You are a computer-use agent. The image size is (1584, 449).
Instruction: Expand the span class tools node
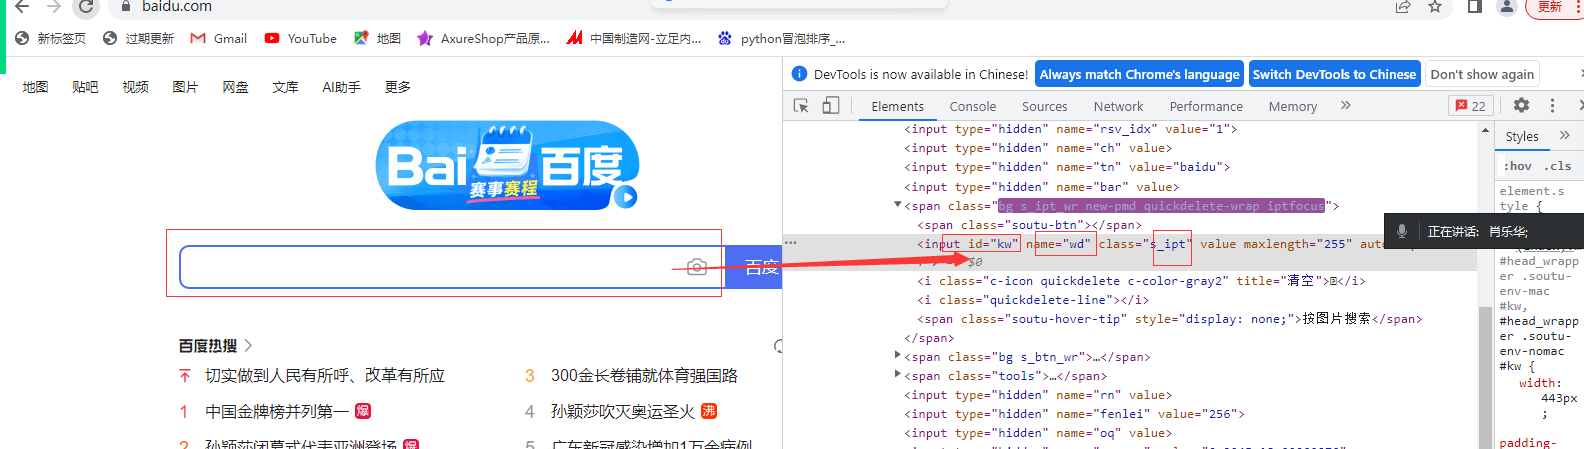tap(897, 374)
